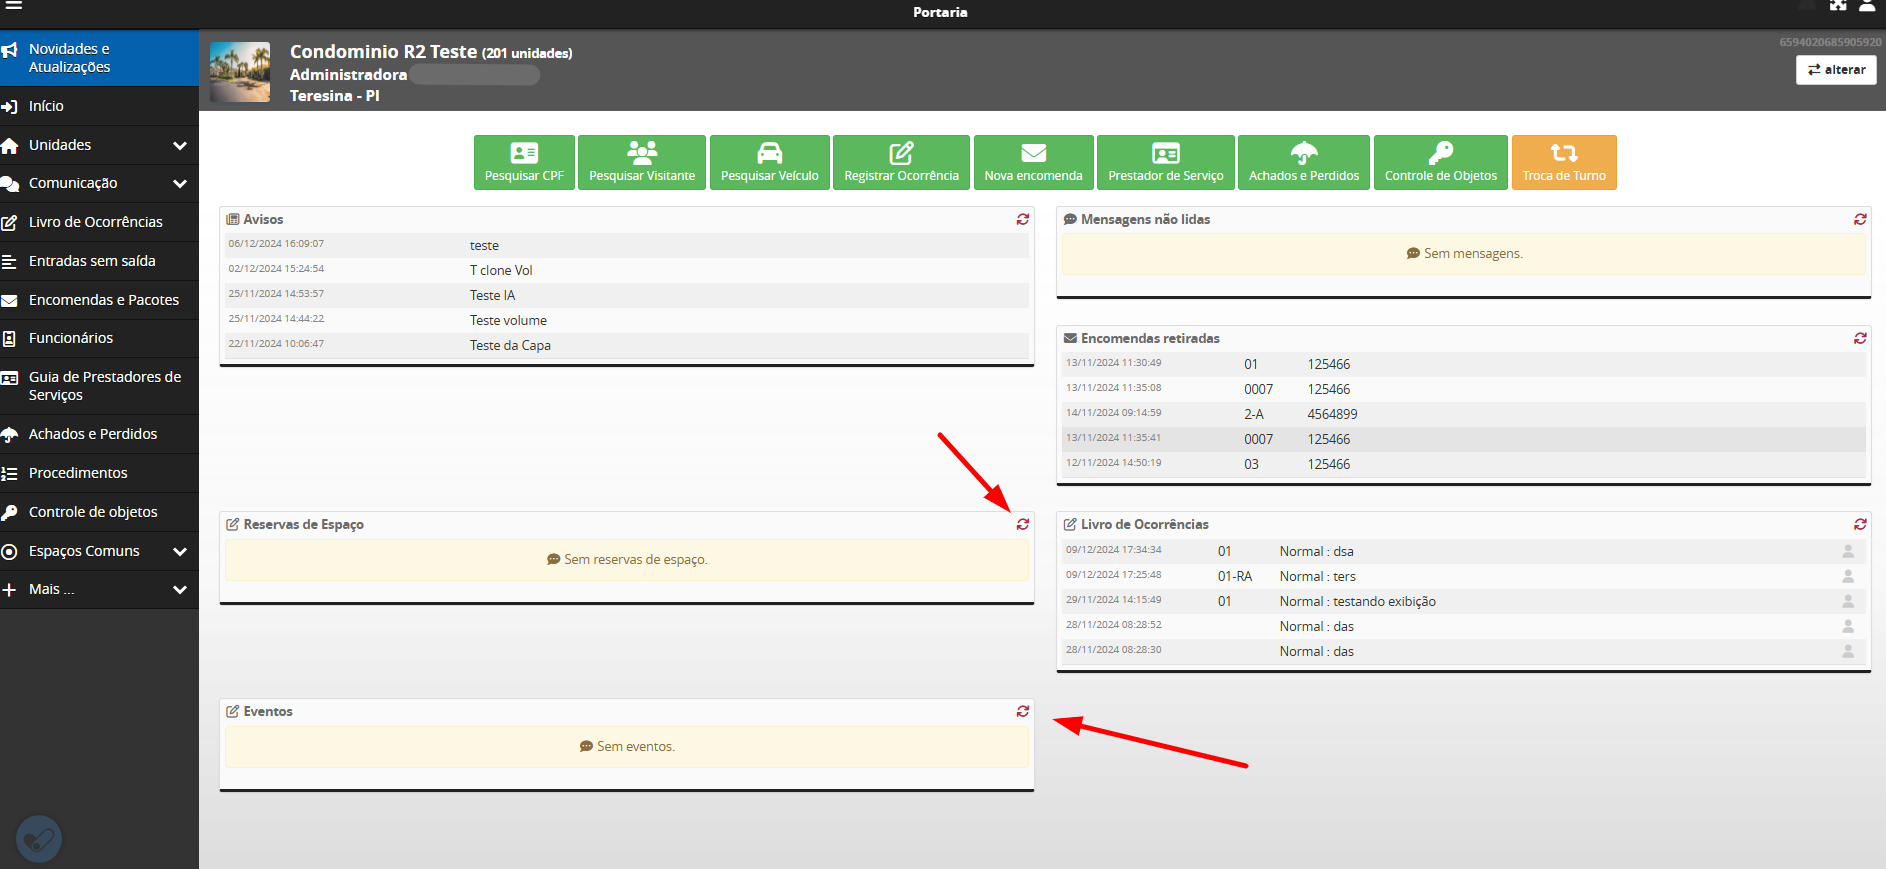Click Registrar Ocorrência button

tap(901, 162)
